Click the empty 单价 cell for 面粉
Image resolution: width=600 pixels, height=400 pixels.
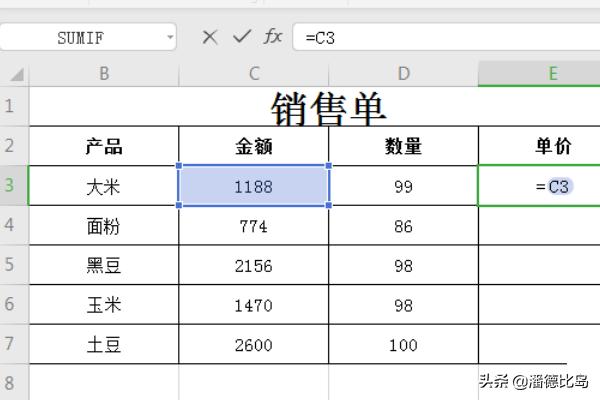point(539,225)
